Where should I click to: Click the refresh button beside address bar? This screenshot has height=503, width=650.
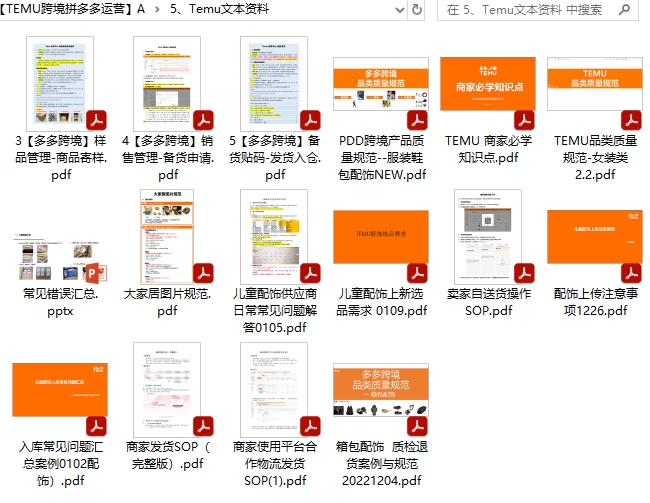click(417, 9)
